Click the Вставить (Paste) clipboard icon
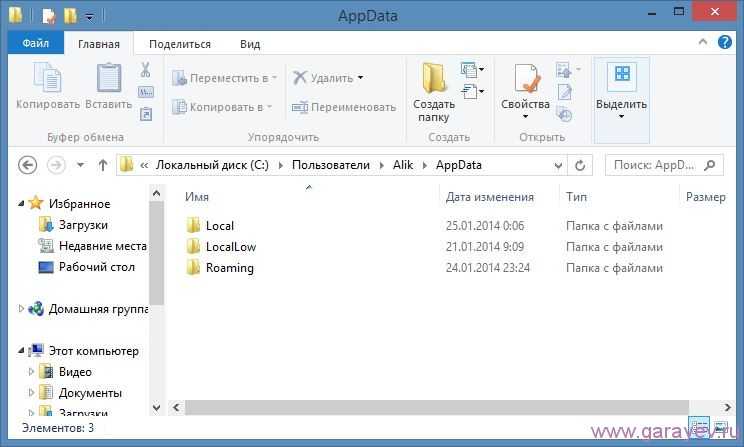 coord(109,77)
